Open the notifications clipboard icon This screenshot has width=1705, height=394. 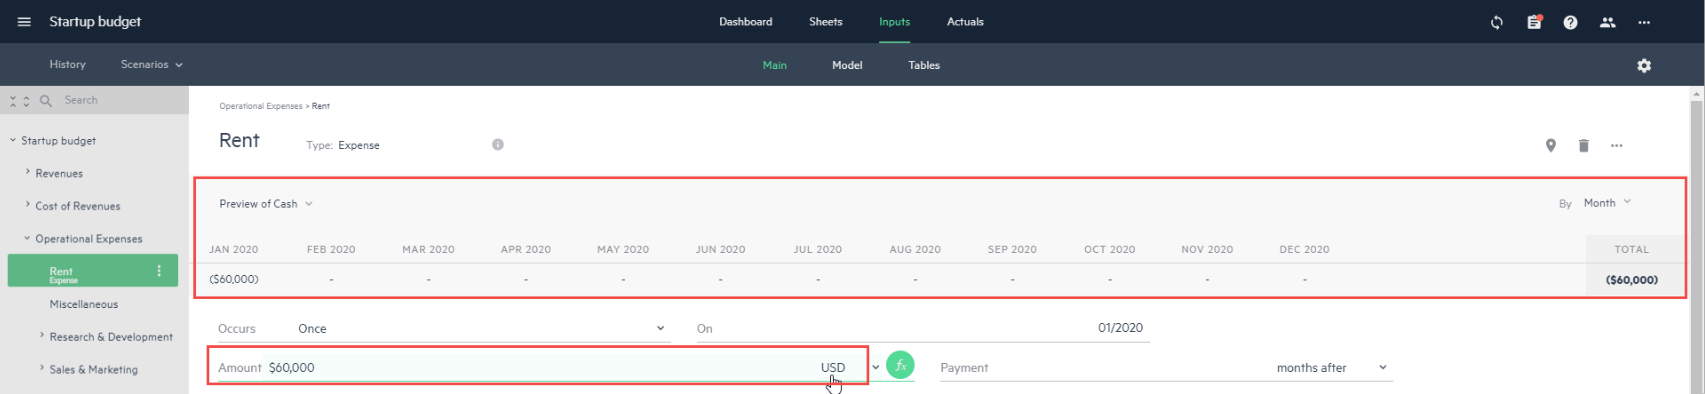pos(1534,22)
